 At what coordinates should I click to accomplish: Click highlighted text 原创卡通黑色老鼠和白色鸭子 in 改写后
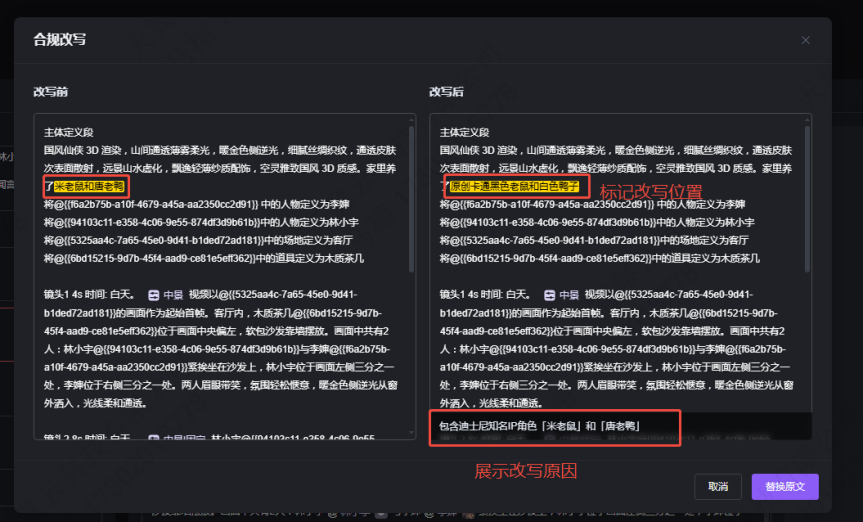pos(514,187)
